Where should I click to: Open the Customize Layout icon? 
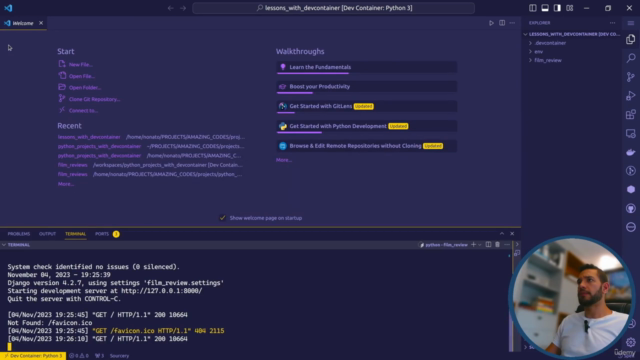click(x=569, y=8)
